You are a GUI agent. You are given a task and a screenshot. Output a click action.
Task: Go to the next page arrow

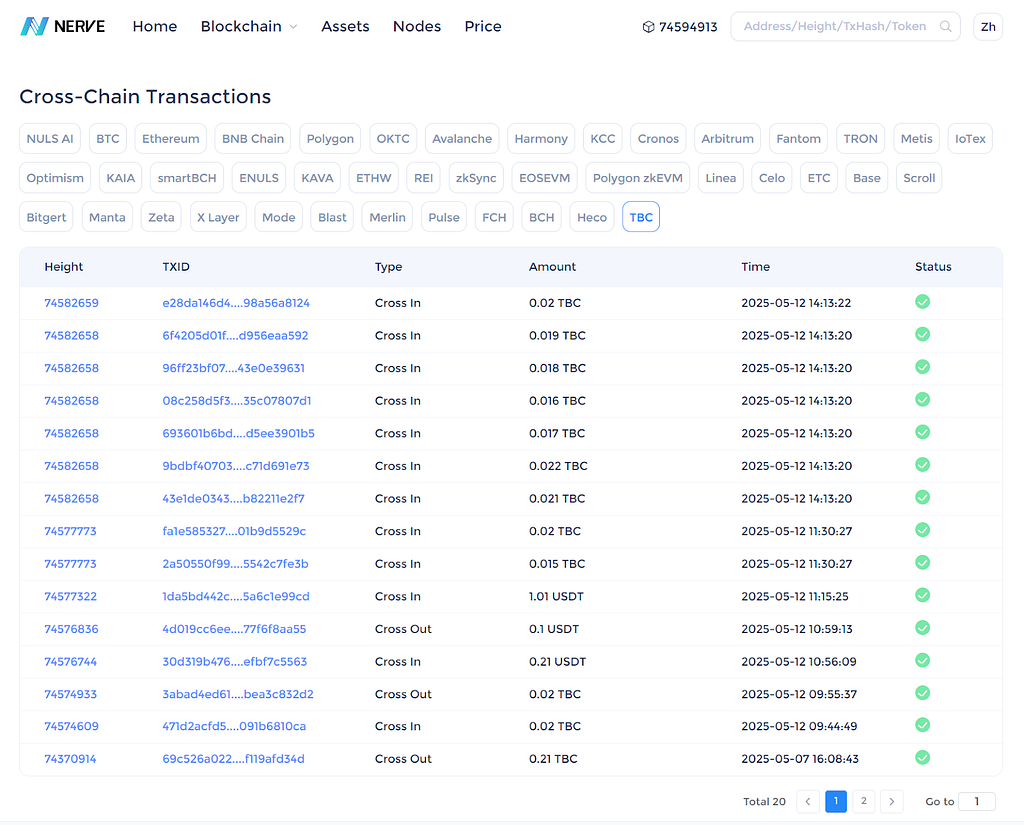tap(891, 801)
